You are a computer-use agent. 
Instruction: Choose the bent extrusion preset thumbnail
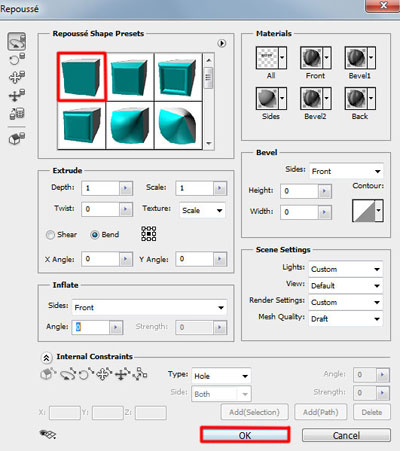tap(130, 125)
